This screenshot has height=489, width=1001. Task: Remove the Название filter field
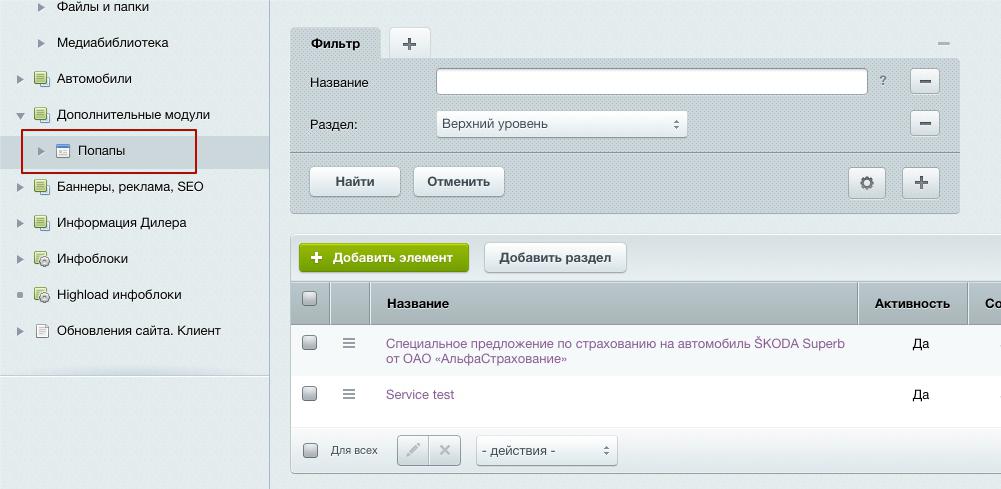(x=924, y=82)
